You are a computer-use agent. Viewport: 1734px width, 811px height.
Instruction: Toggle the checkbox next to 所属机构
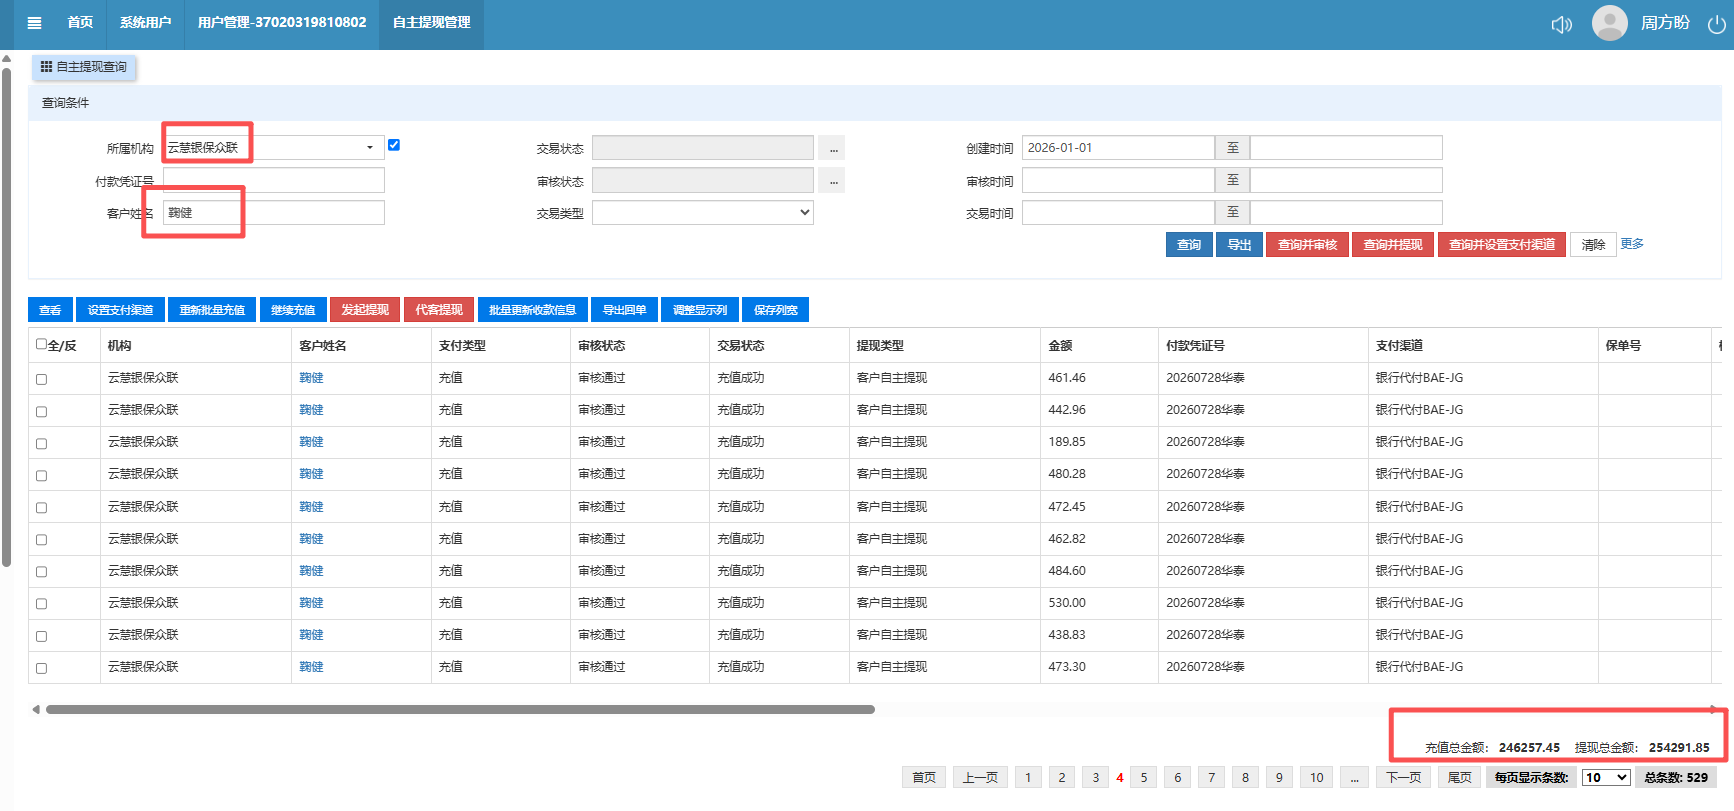(x=394, y=145)
